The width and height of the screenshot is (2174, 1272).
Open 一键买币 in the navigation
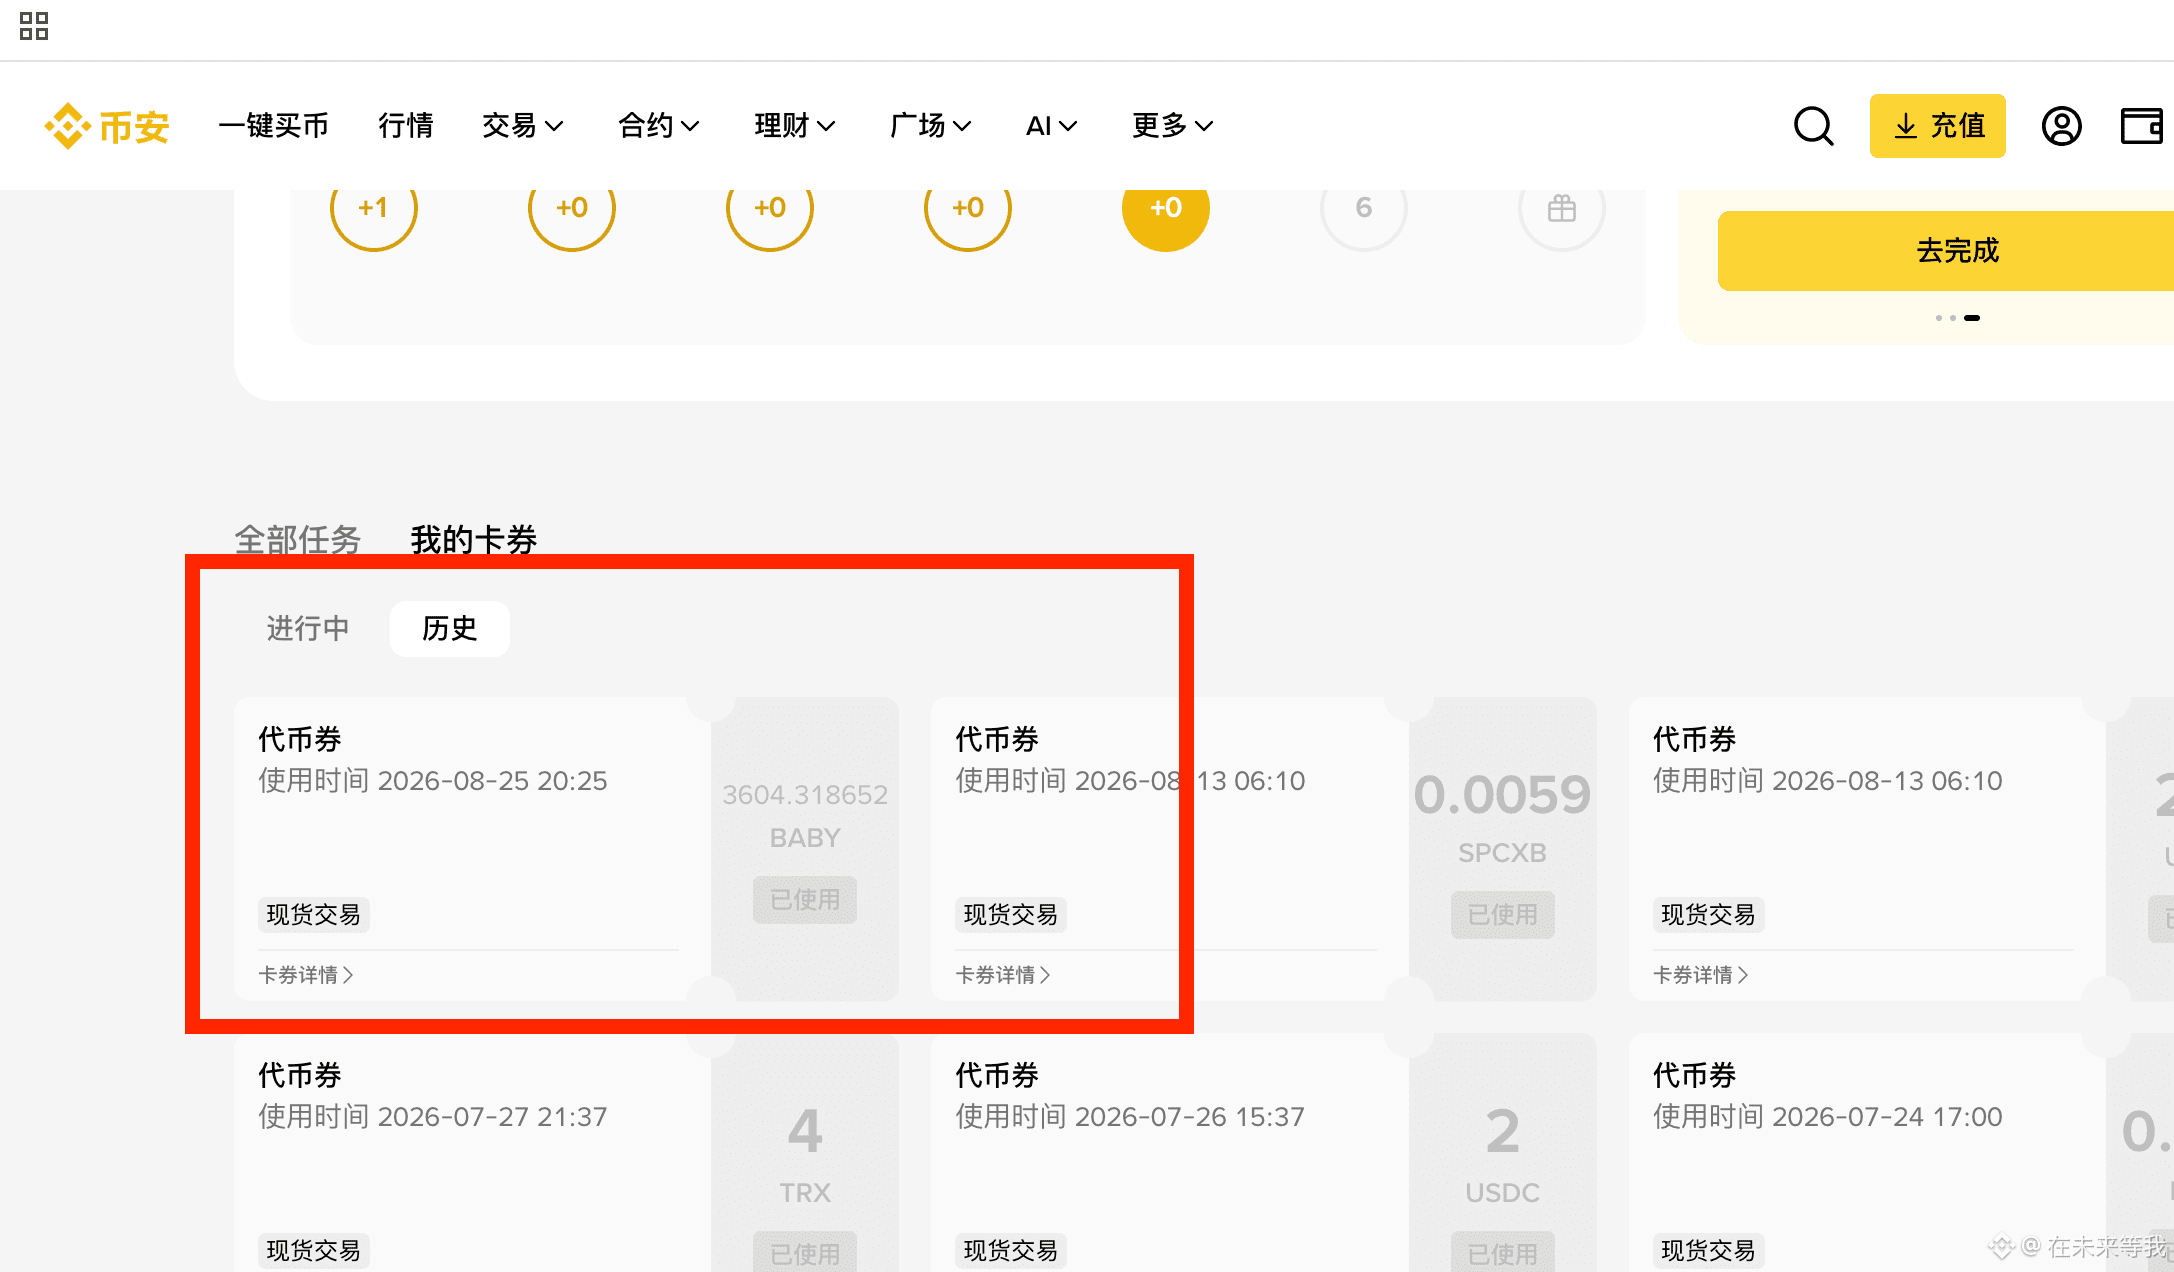tap(274, 126)
